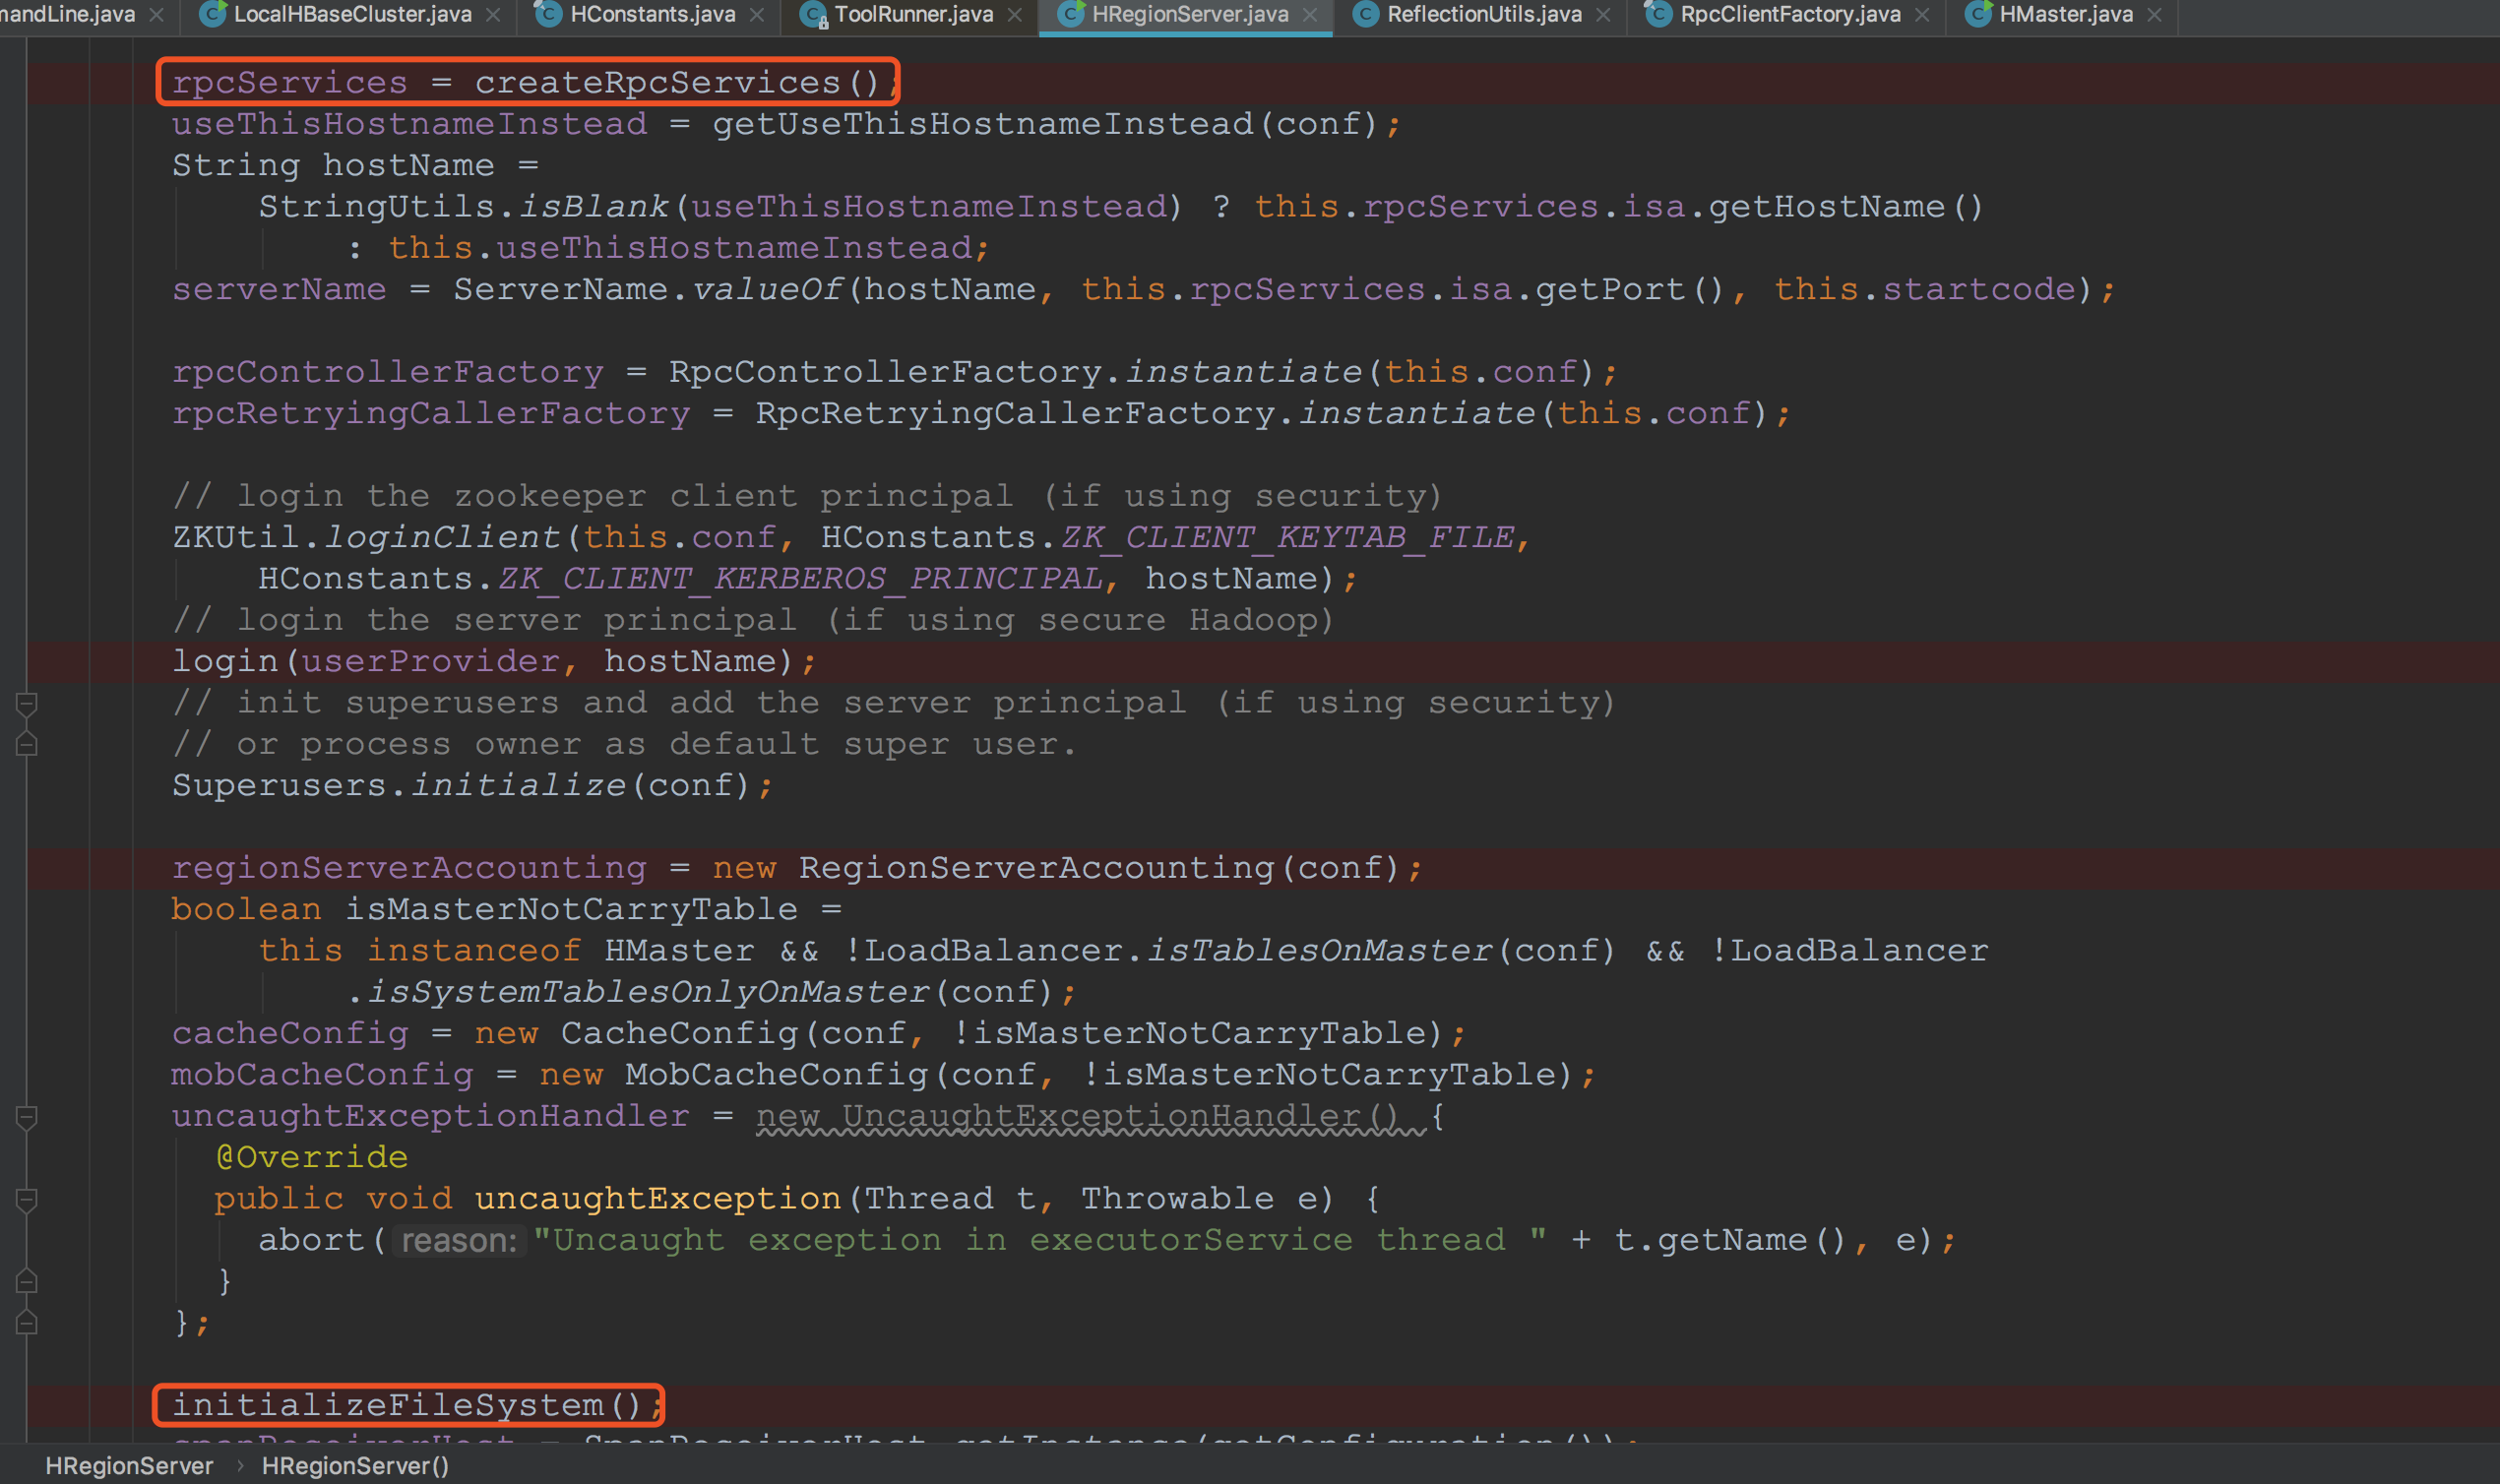Close the LocalHBaseCluster.java tab
The image size is (2500, 1484).
click(493, 15)
